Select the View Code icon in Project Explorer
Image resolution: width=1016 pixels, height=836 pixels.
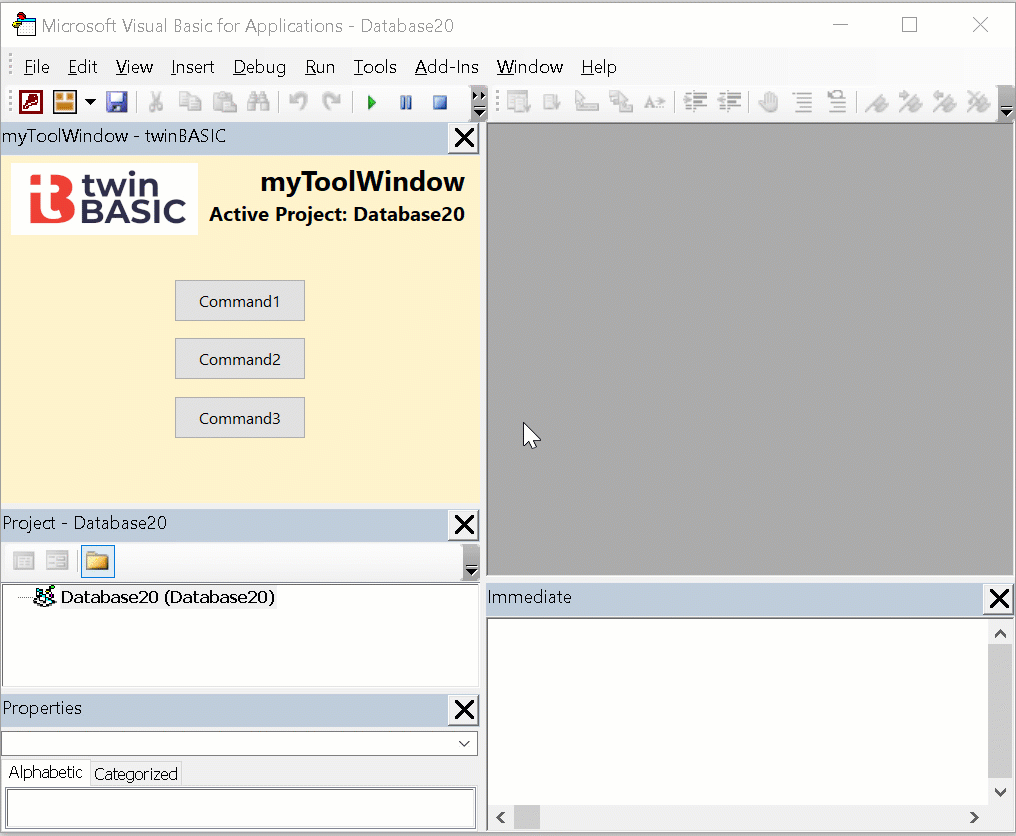pos(22,560)
